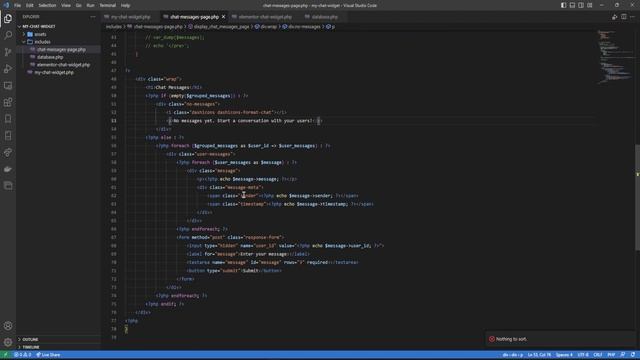640x360 pixels.
Task: Open the Accounts menu icon
Action: tap(8, 326)
